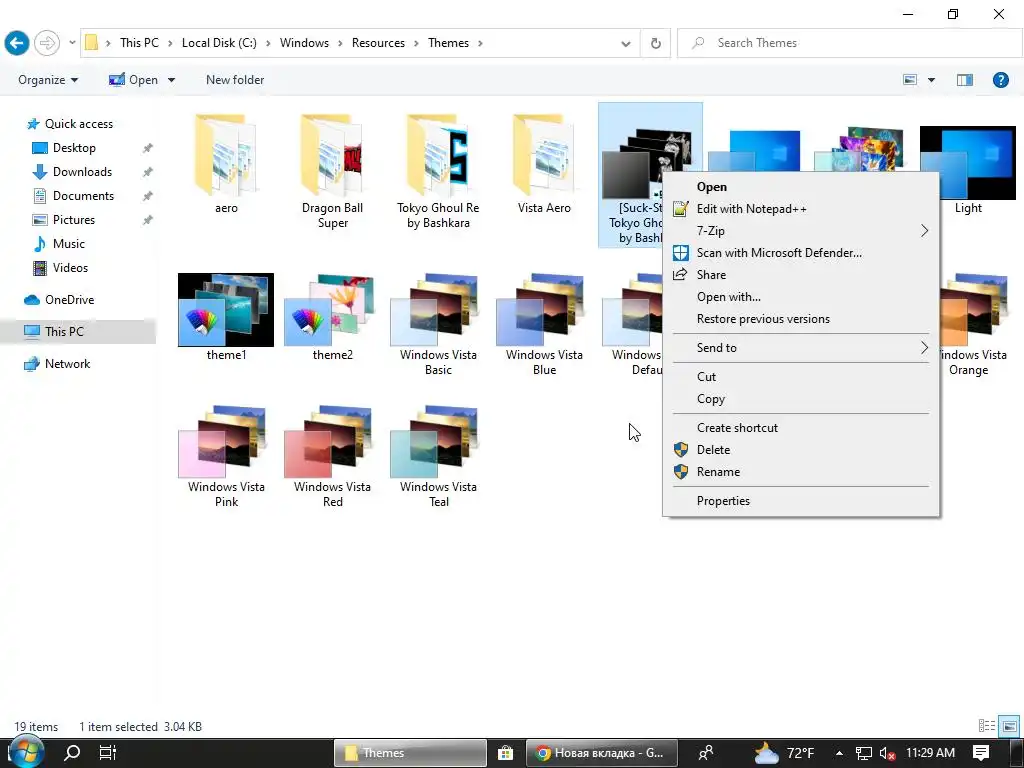Select Tokyo Ghoul Re by Bashkara folder
Viewport: 1024px width, 768px height.
(x=438, y=171)
